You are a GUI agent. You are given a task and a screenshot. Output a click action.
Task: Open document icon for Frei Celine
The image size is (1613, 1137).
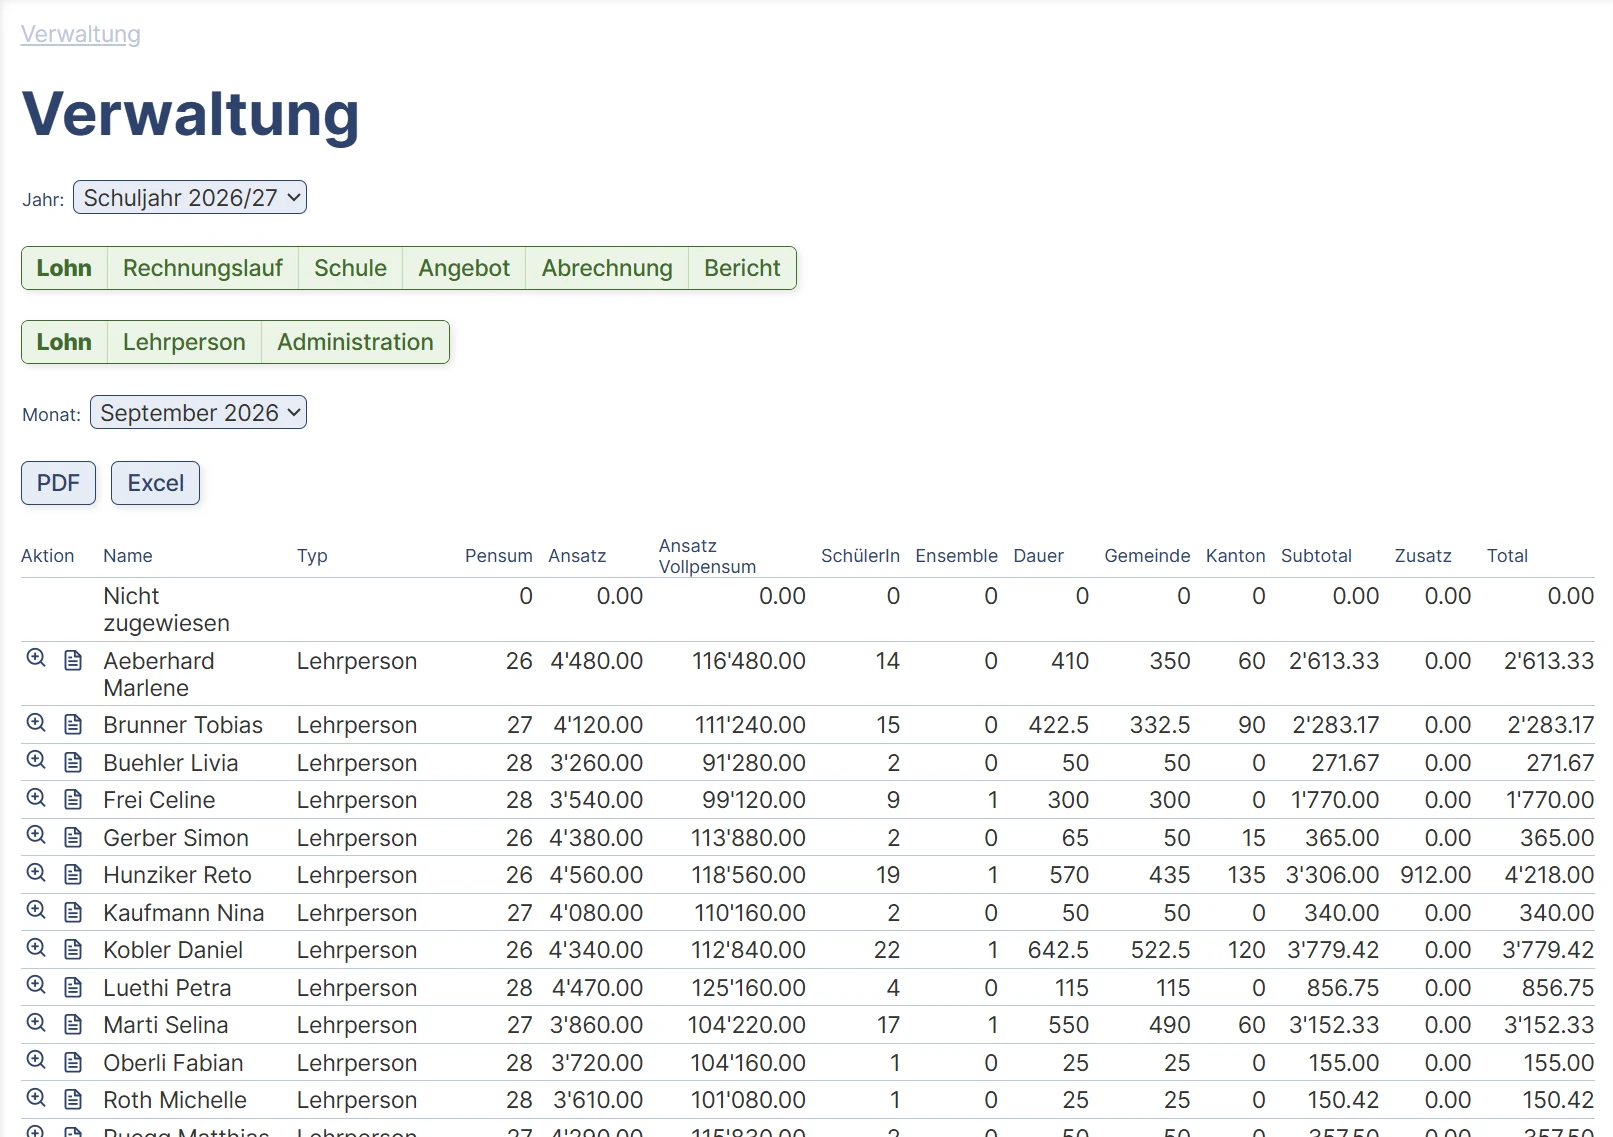73,799
